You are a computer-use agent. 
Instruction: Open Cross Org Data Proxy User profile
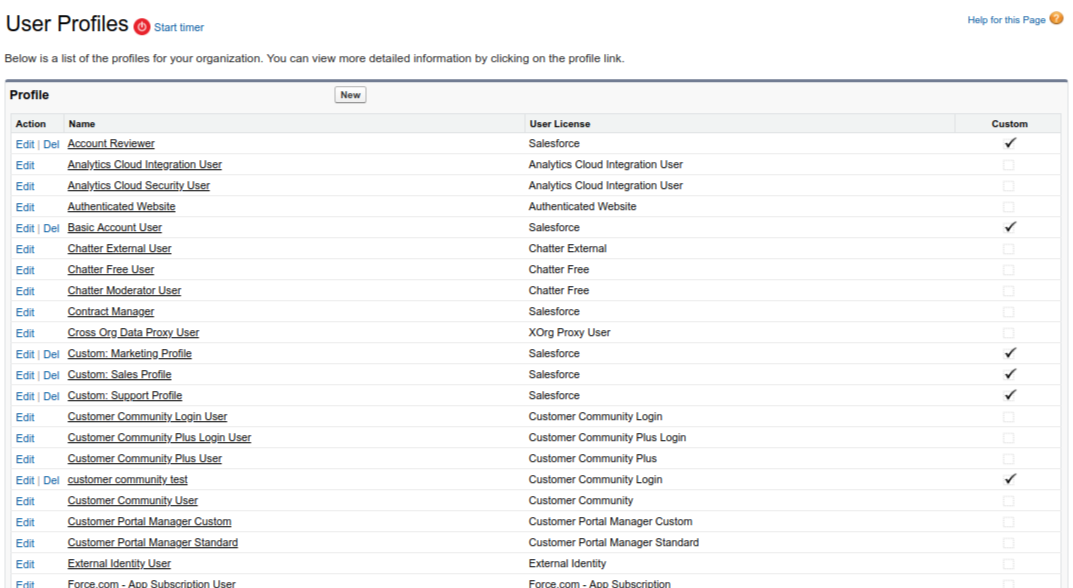[x=133, y=333]
